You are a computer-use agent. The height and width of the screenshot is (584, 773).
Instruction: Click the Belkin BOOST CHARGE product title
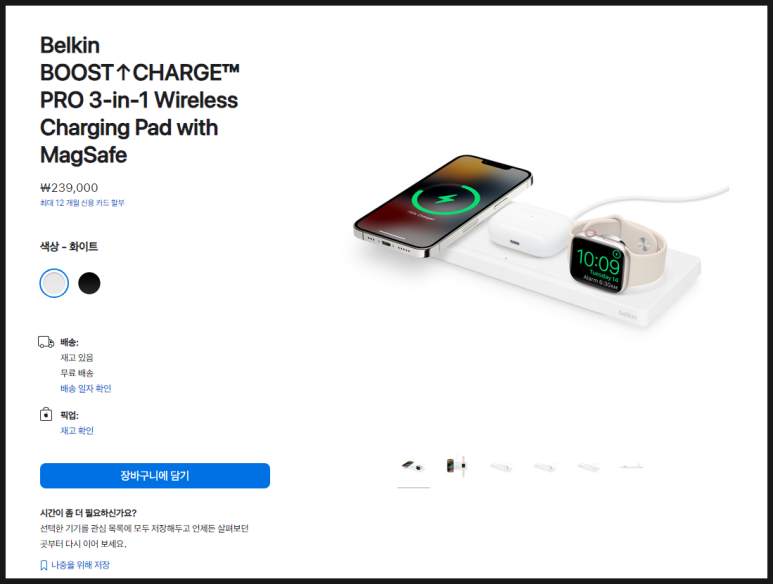coord(140,100)
